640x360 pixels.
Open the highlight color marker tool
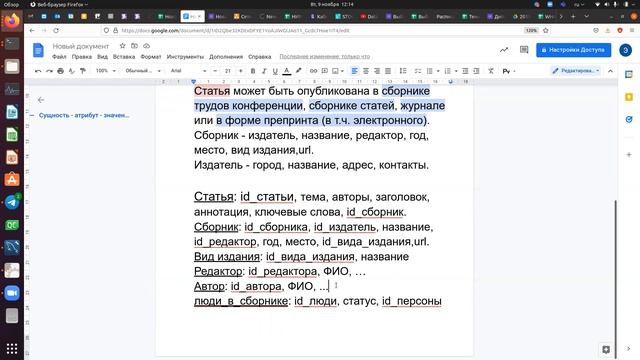point(298,71)
